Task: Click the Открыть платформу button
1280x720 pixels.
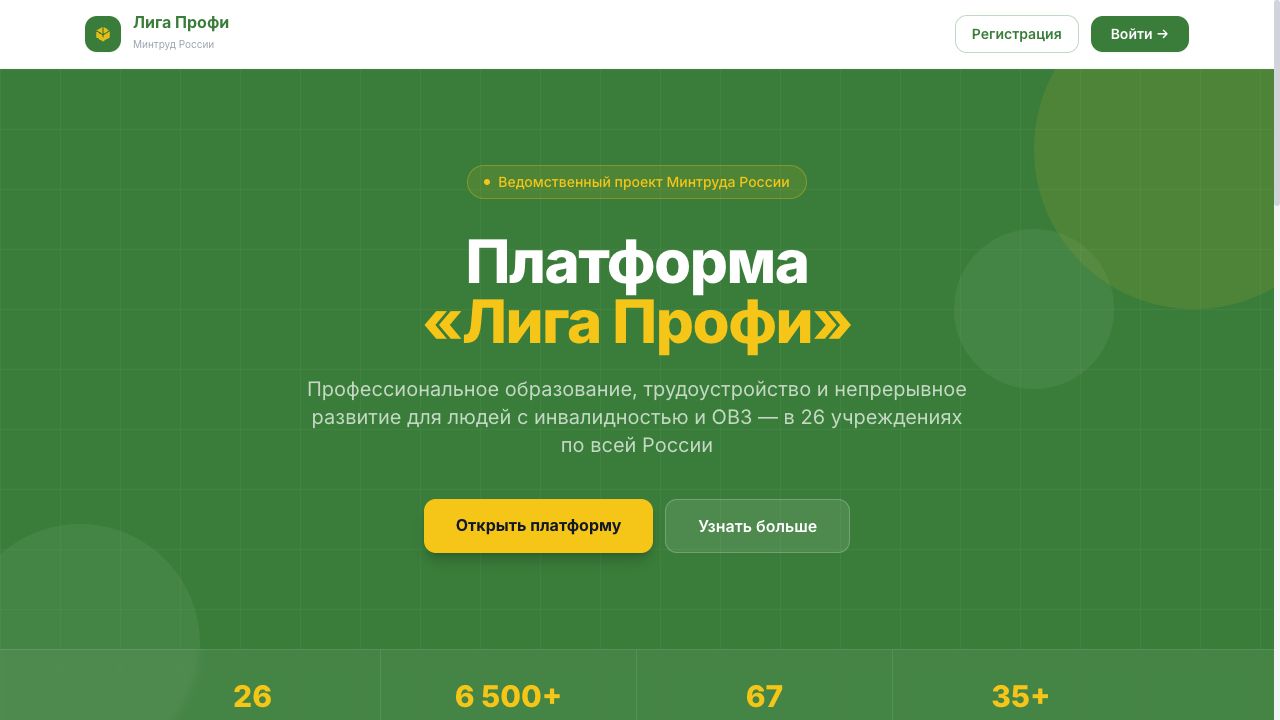Action: pos(538,526)
